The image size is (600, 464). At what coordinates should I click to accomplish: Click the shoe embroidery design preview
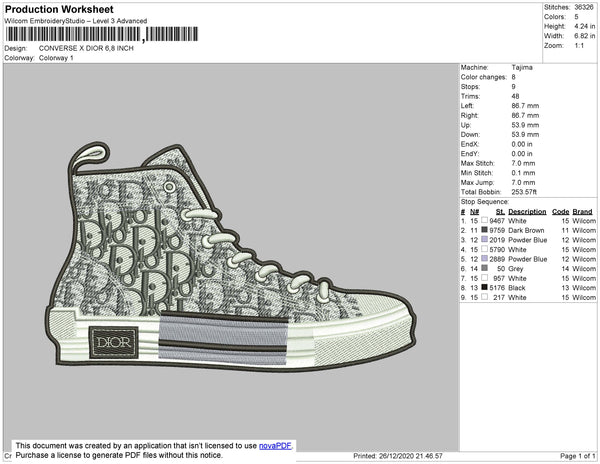point(231,257)
